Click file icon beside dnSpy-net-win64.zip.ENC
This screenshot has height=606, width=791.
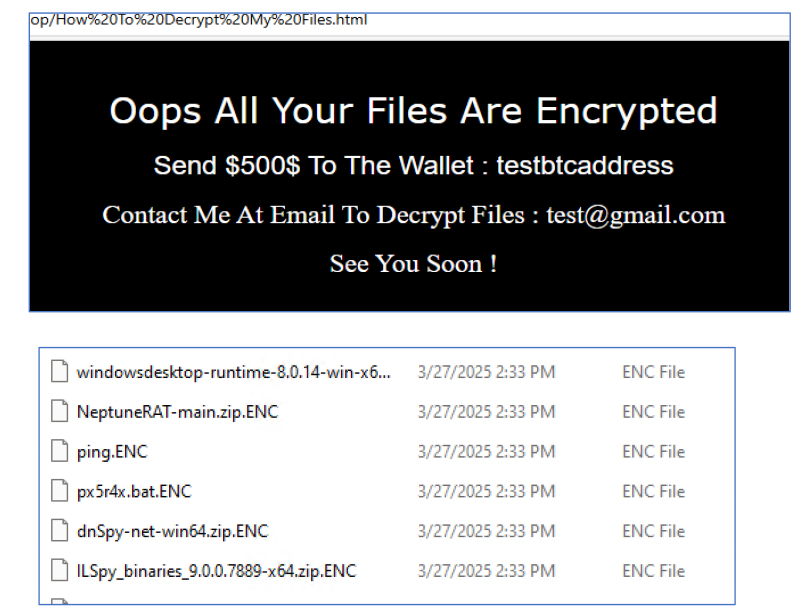pyautogui.click(x=60, y=531)
